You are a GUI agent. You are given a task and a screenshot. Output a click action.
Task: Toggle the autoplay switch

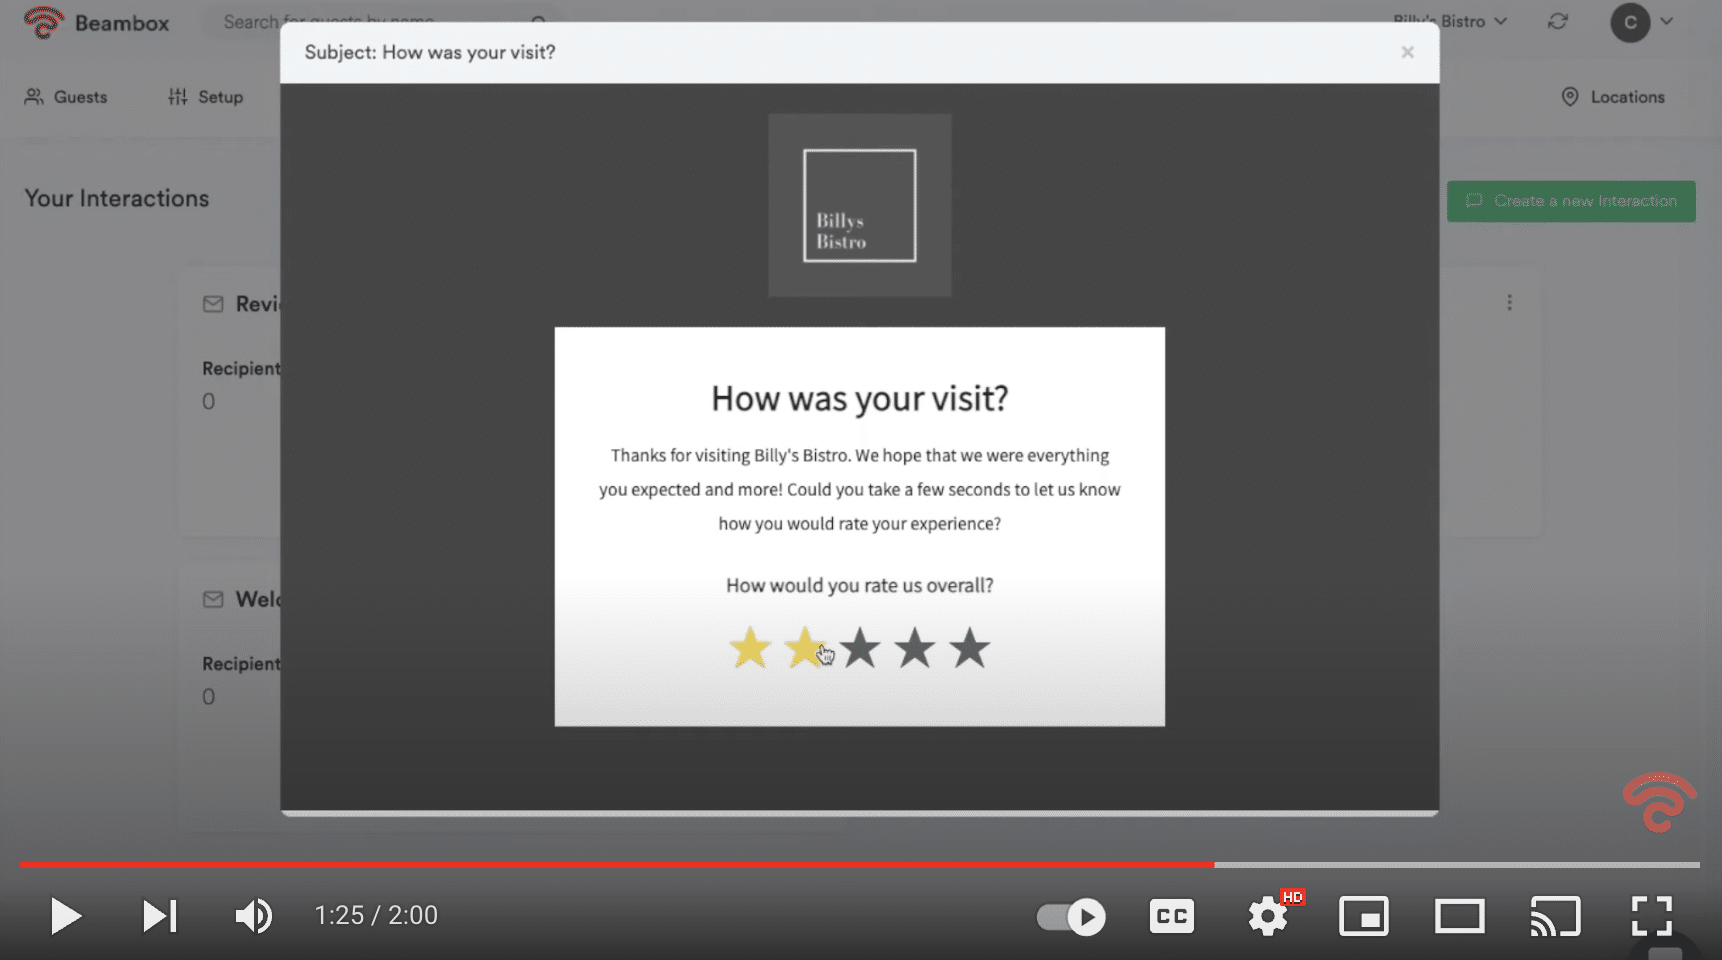pos(1071,916)
